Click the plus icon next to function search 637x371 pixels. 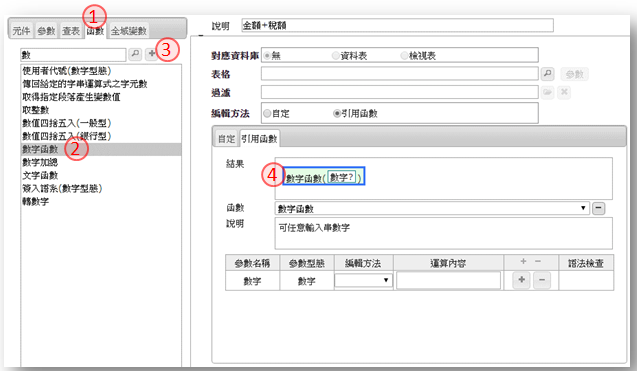151,54
